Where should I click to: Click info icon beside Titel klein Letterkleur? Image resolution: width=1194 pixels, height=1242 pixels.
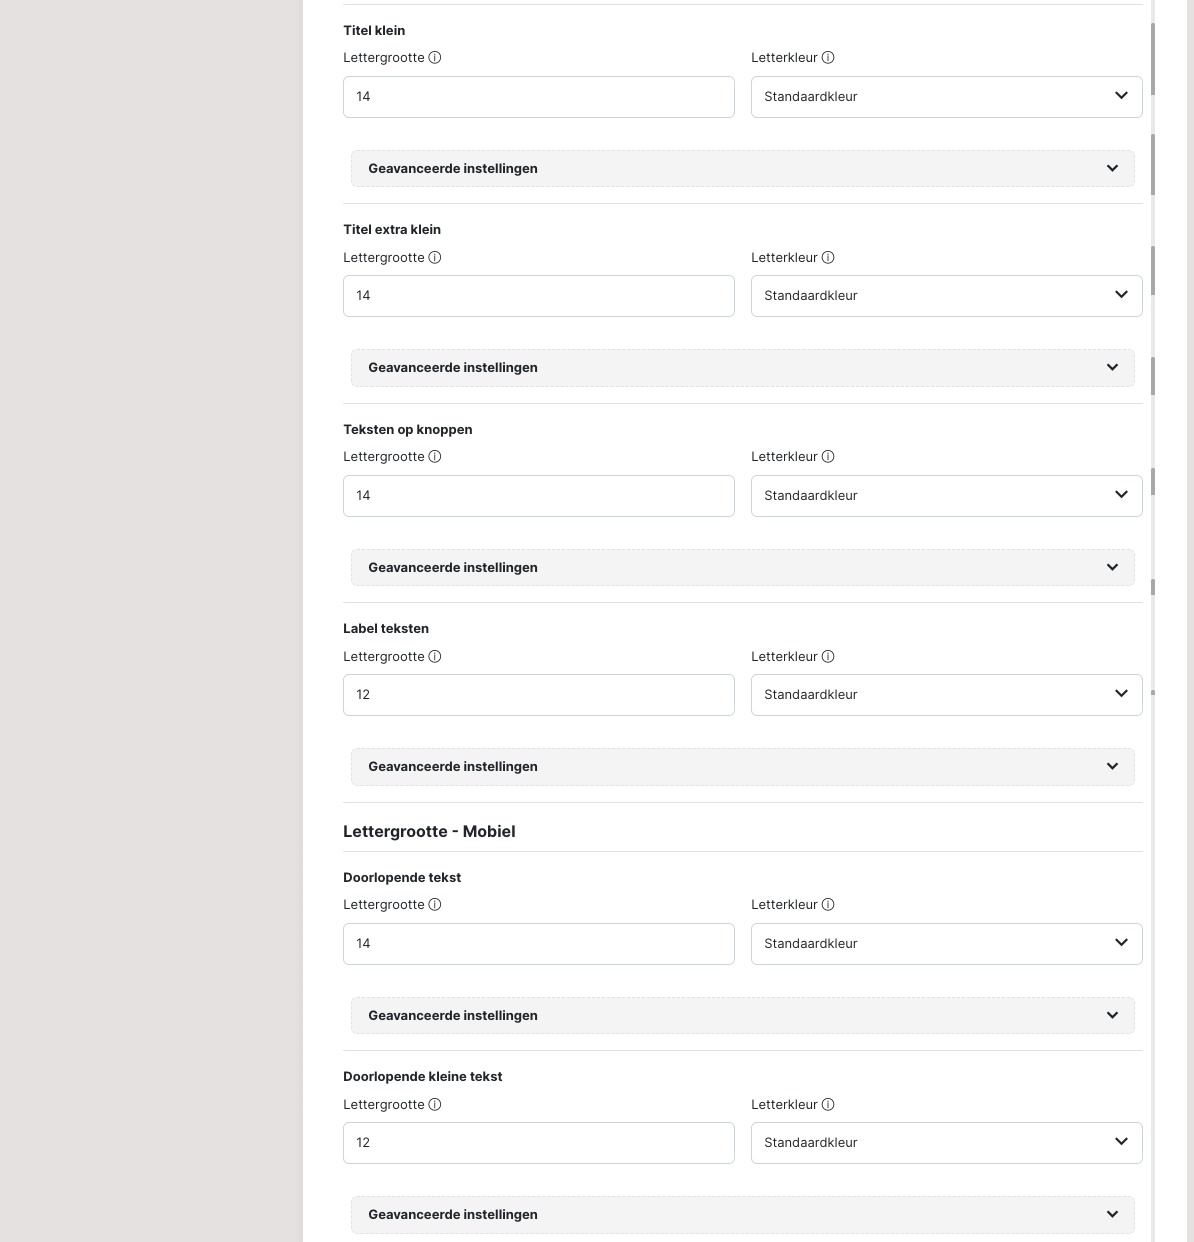tap(828, 58)
